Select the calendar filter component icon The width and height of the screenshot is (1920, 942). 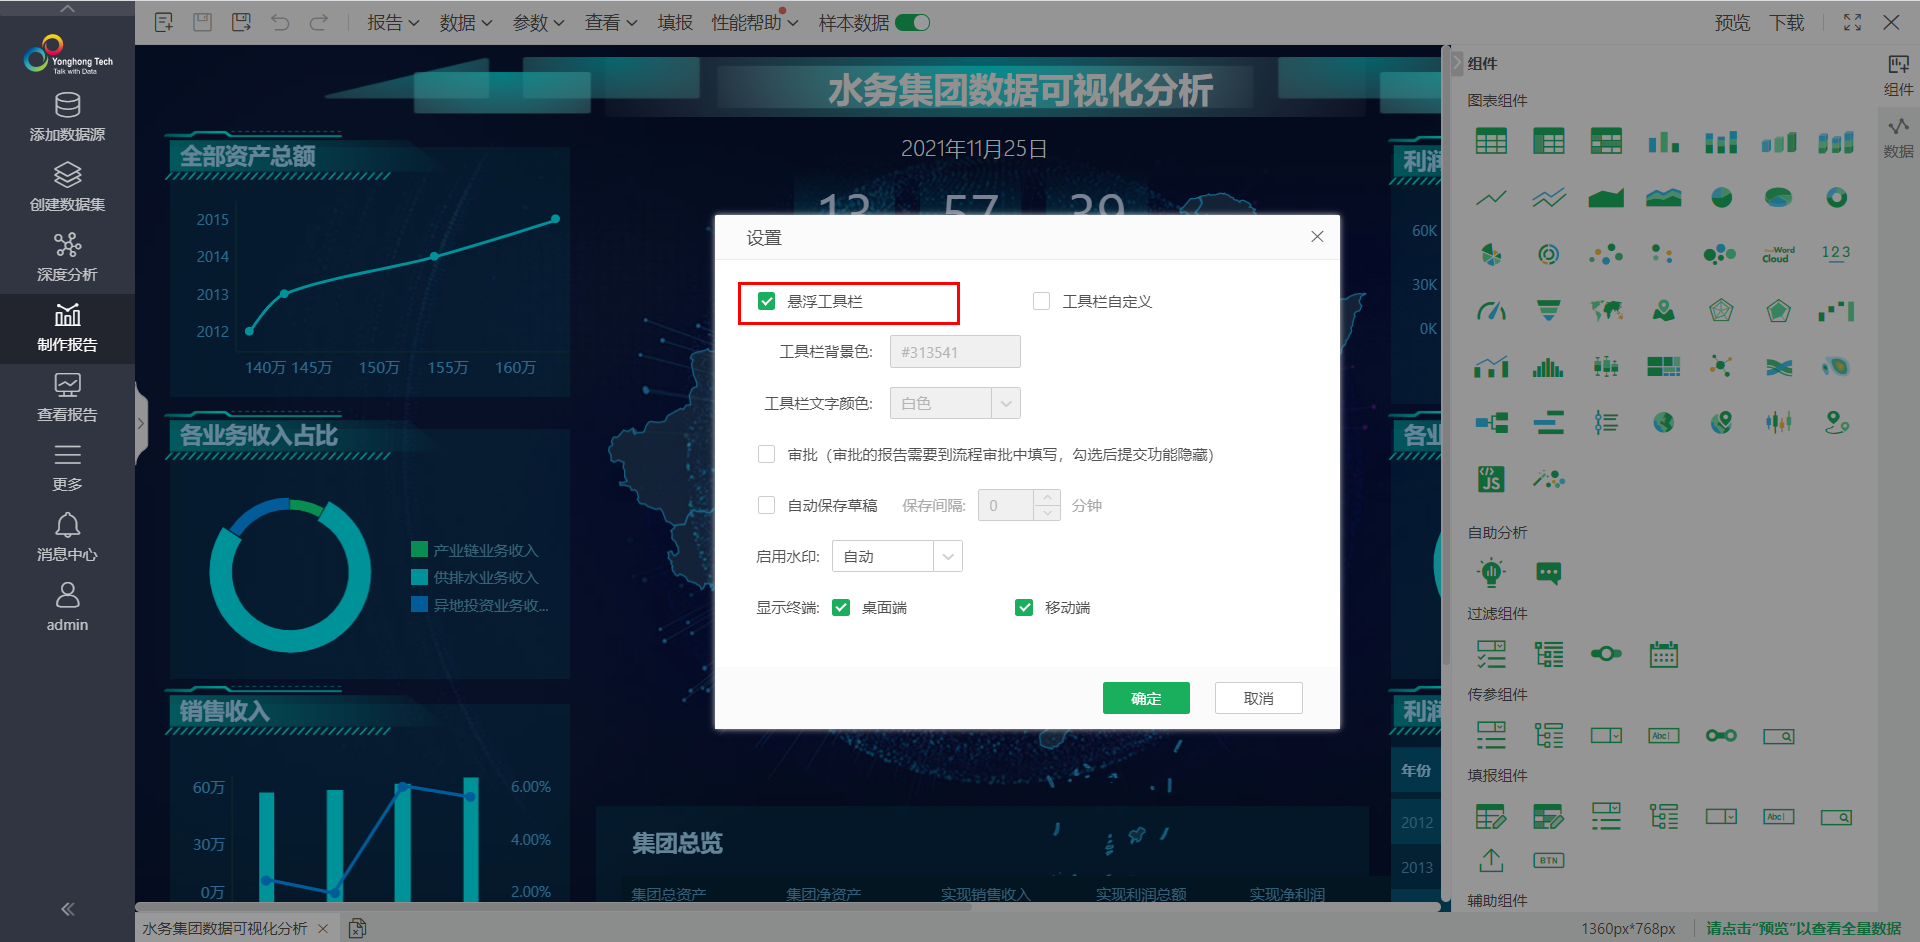coord(1664,654)
